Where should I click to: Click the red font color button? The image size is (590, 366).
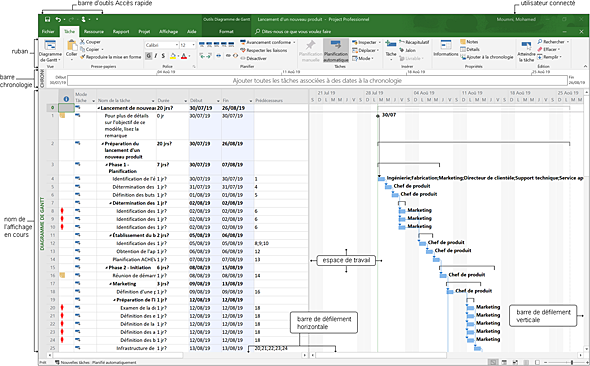click(x=184, y=56)
